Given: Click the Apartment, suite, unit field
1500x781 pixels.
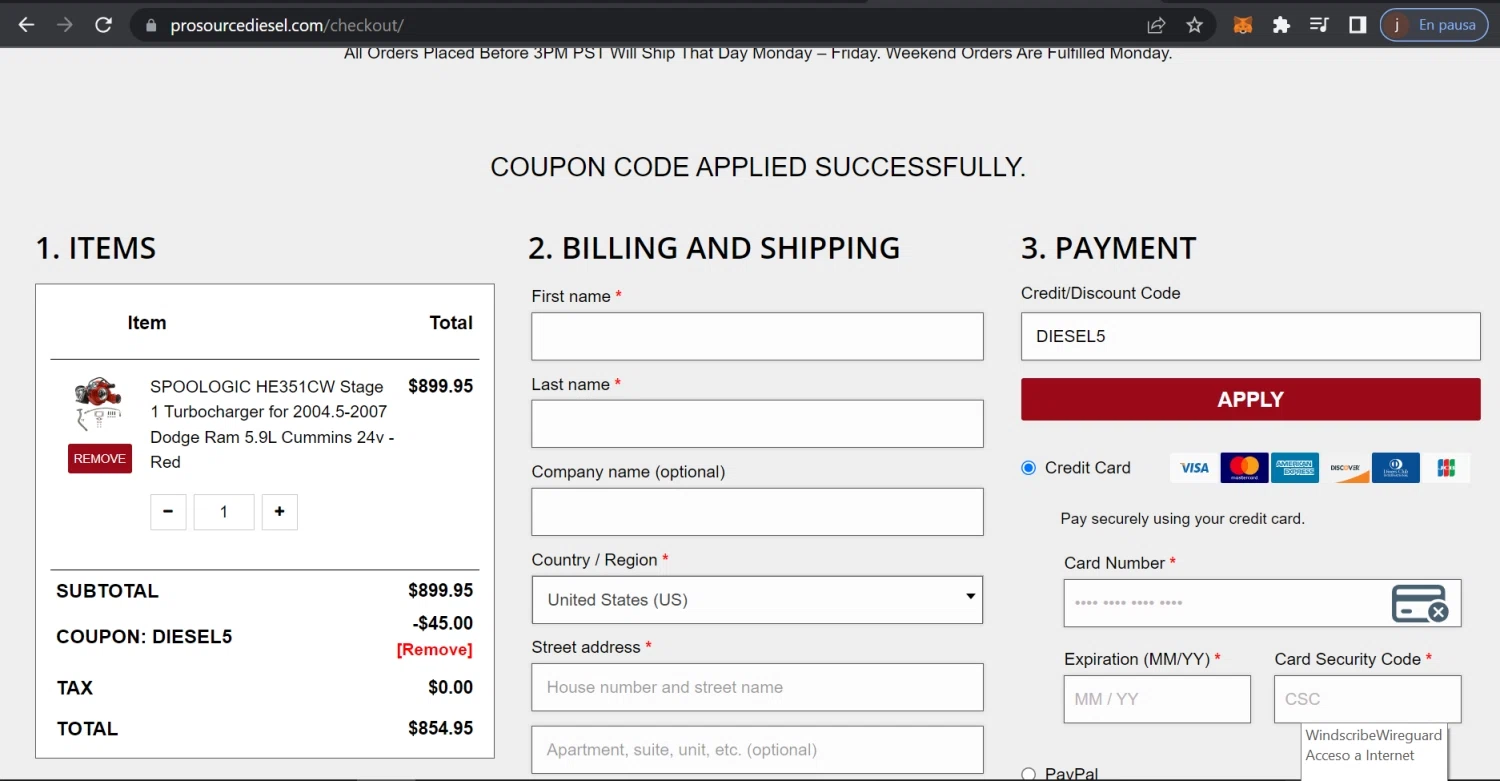Looking at the screenshot, I should [x=757, y=750].
